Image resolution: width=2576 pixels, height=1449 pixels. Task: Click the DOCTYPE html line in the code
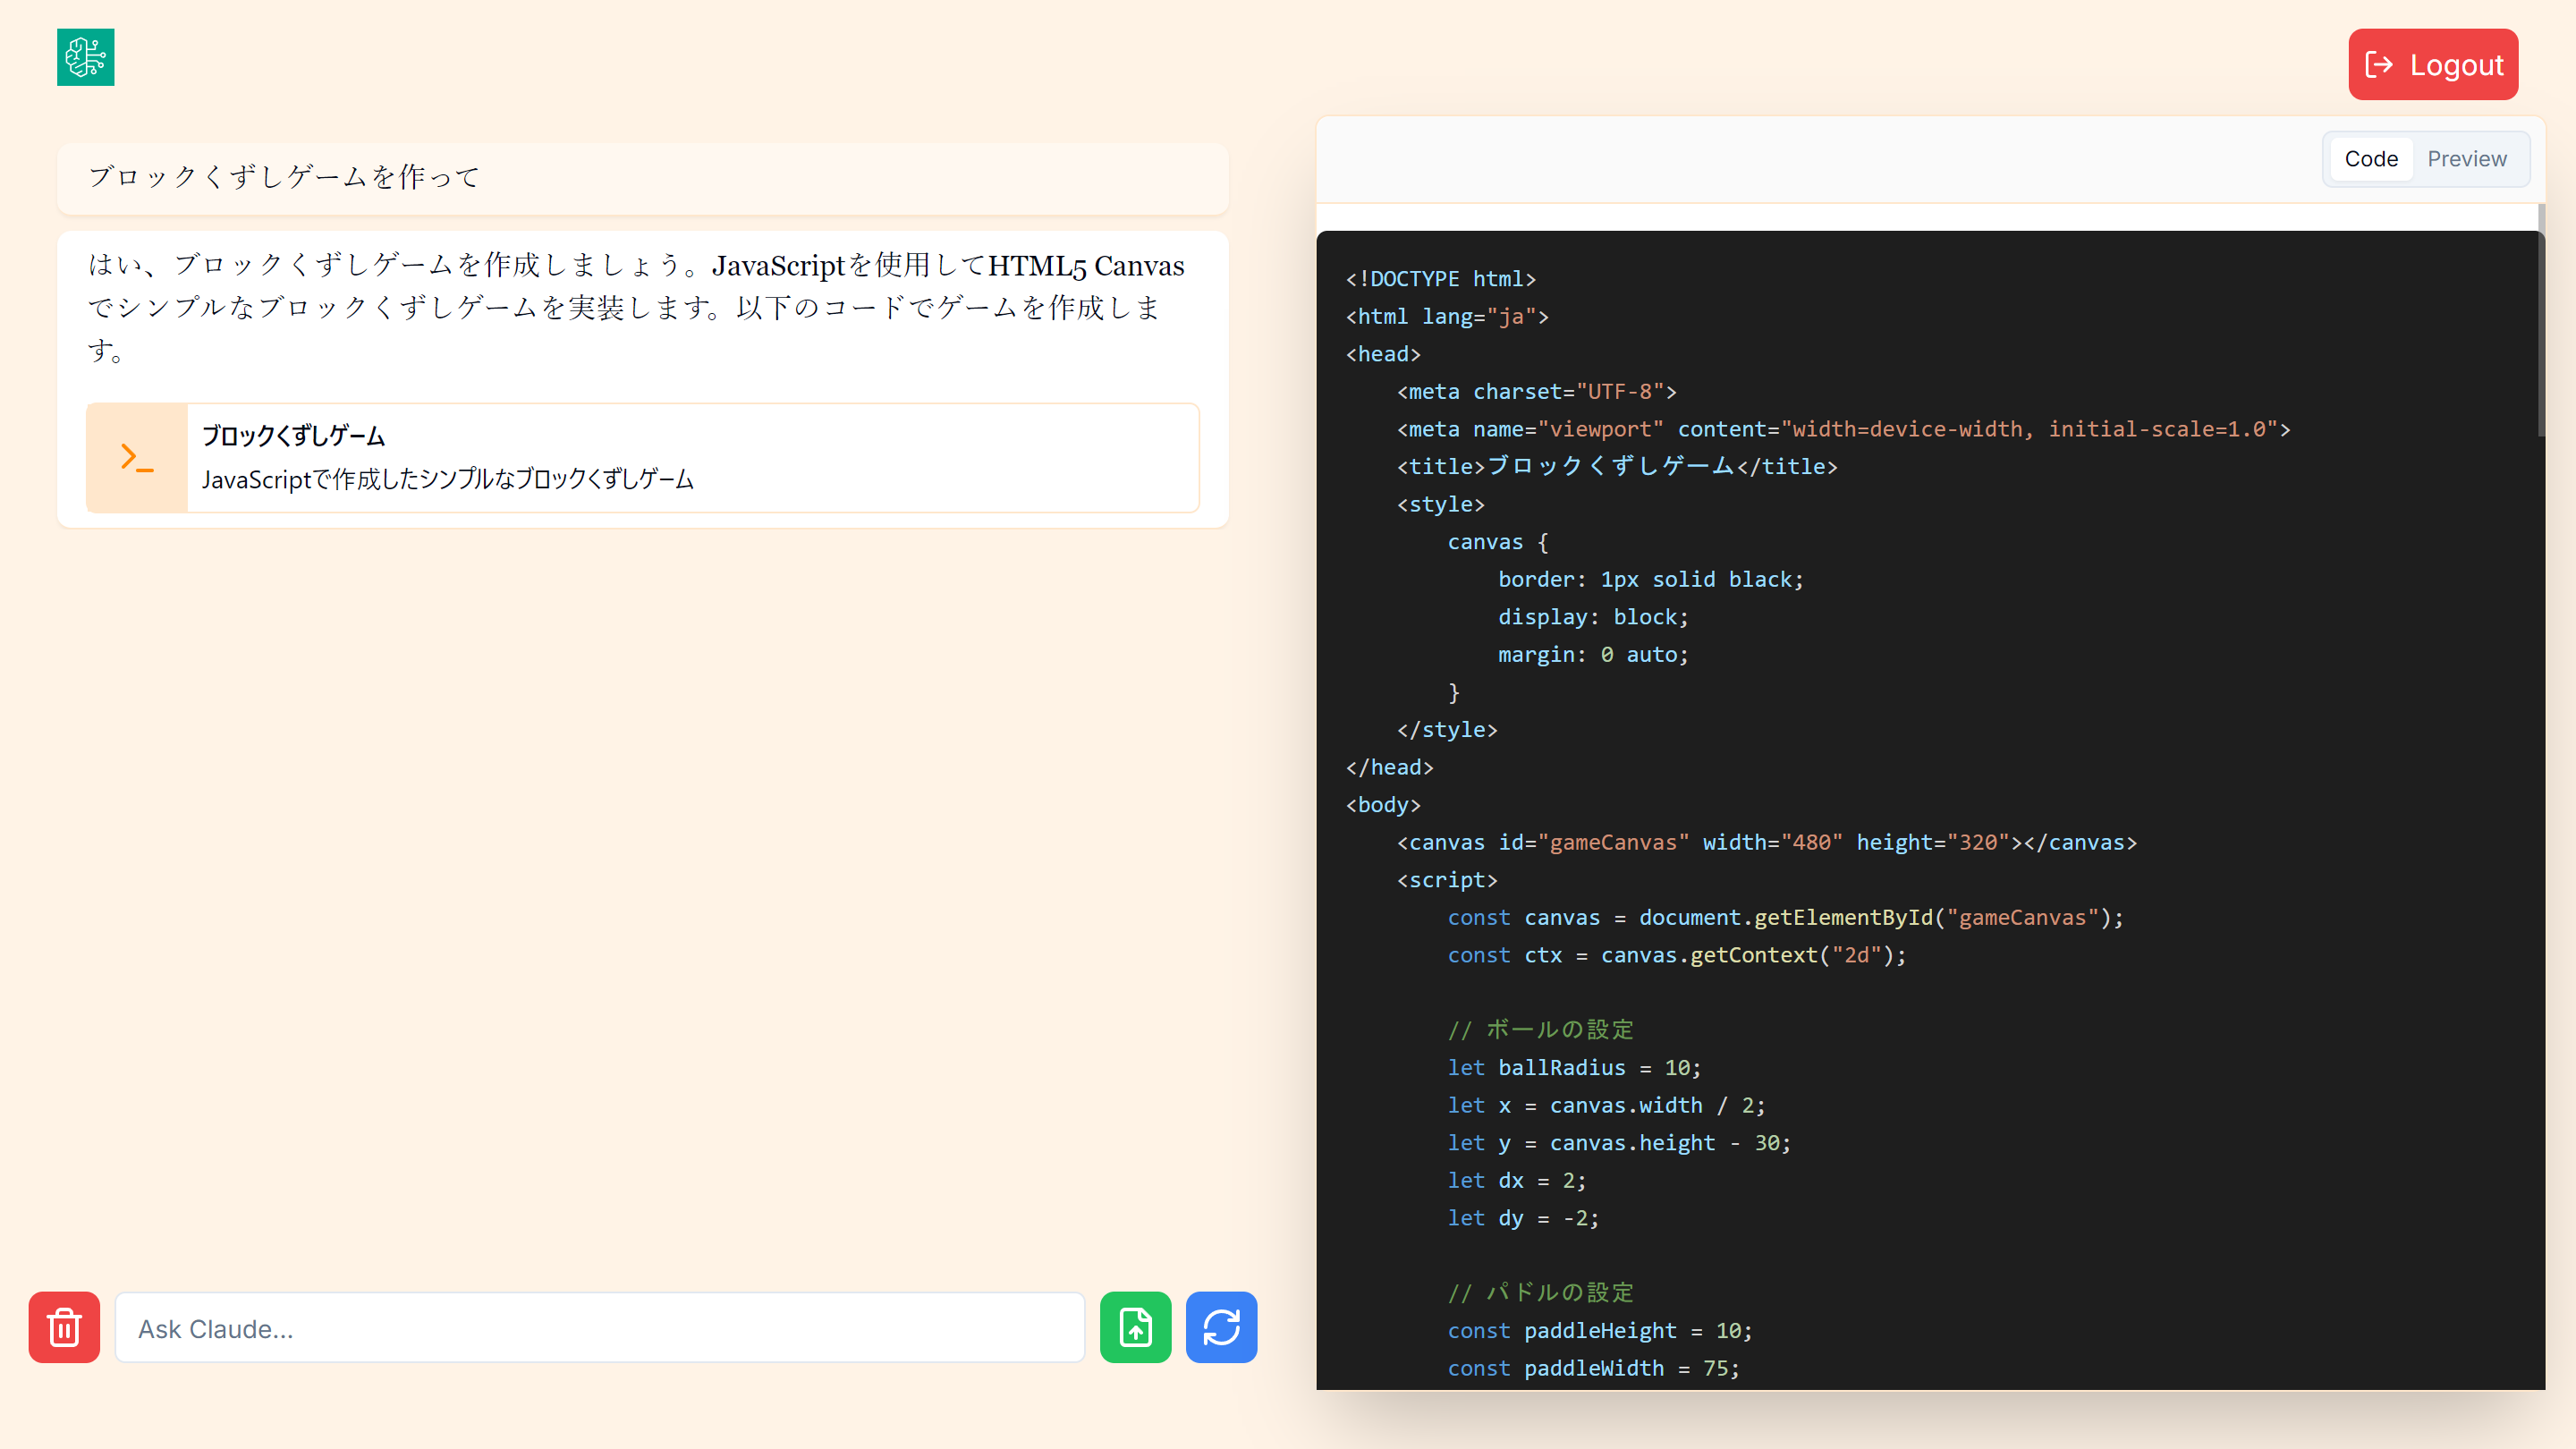1440,279
